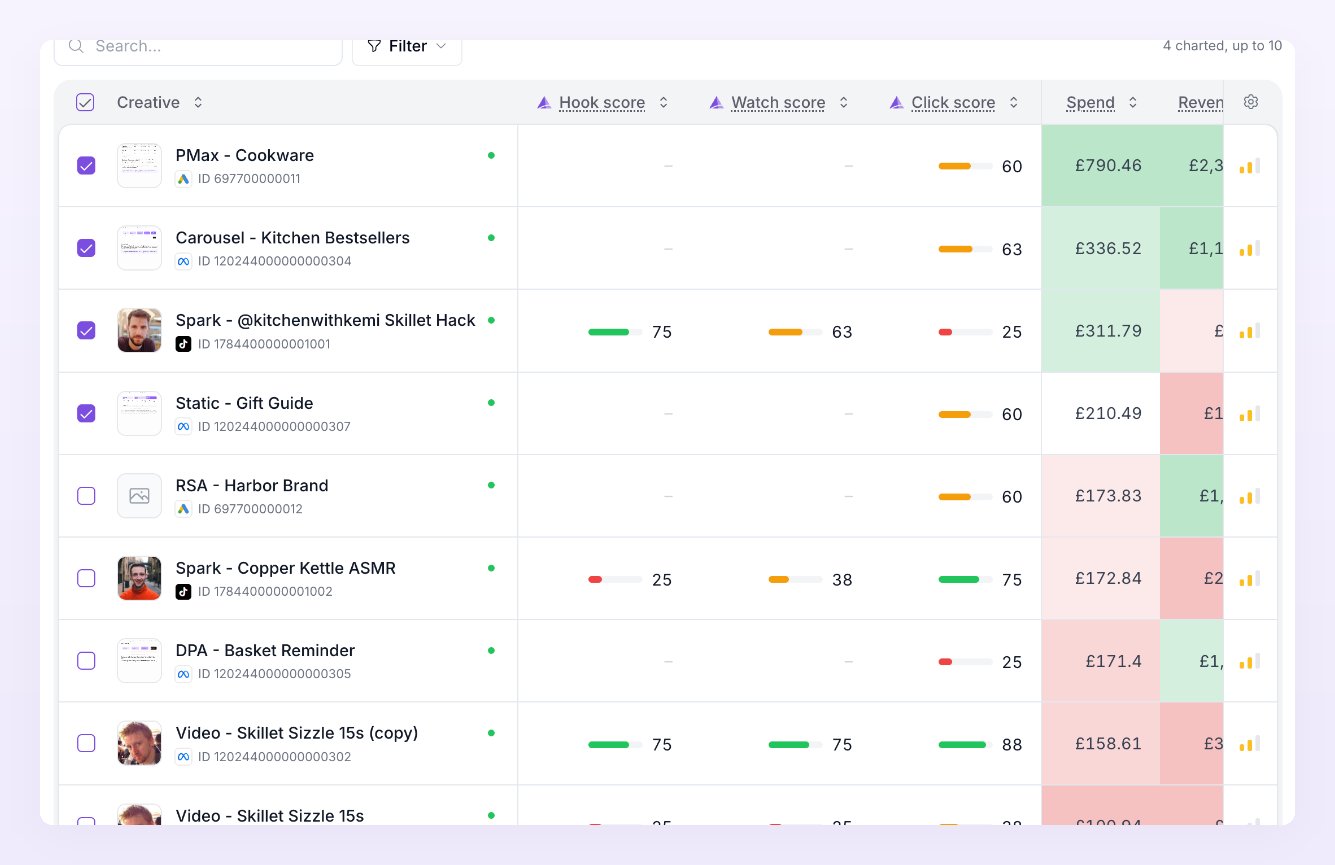Click green status dot for PMax - Cookware
Viewport: 1335px width, 865px height.
[491, 155]
